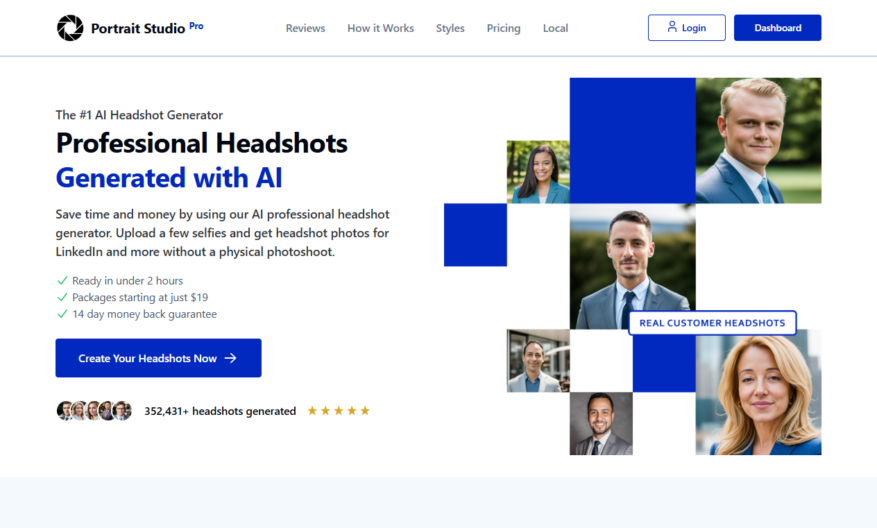
Task: Open the Styles nav item
Action: coord(450,28)
